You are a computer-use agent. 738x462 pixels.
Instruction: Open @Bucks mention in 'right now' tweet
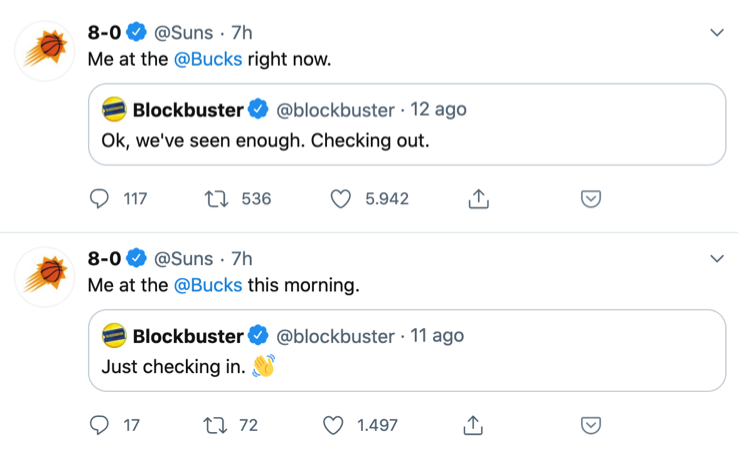point(208,59)
